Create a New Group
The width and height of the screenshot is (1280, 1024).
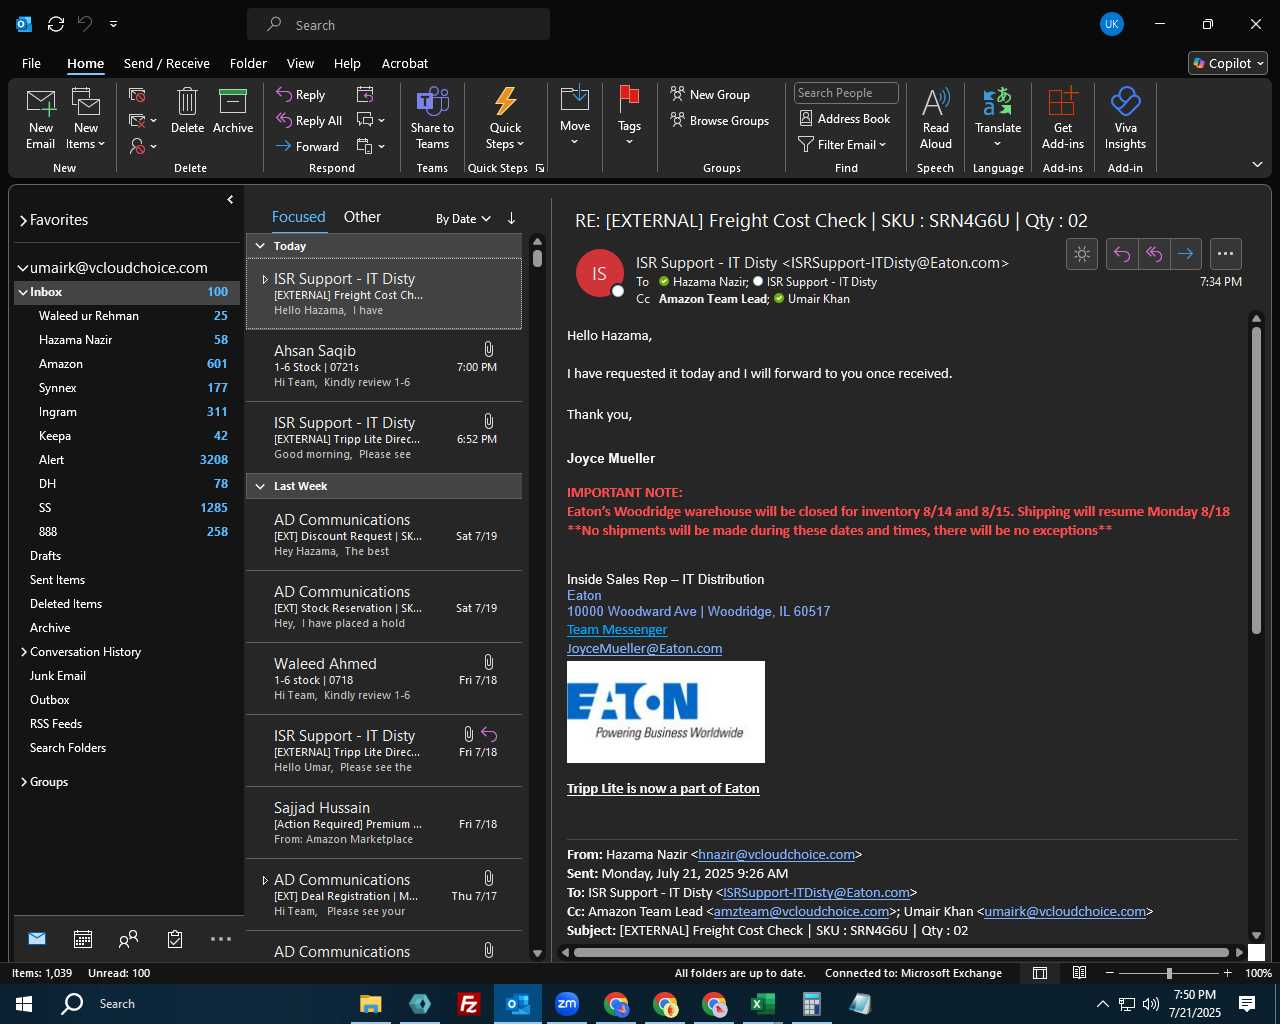pyautogui.click(x=710, y=94)
